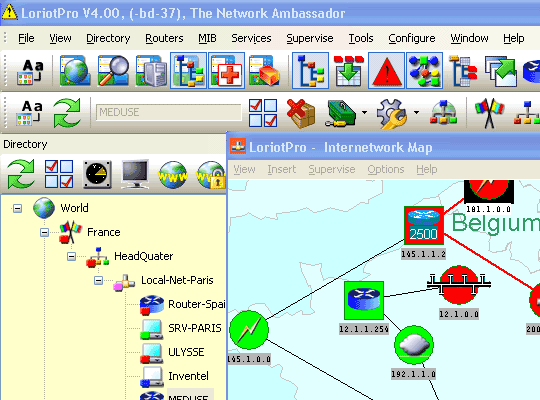Toggle the blue tree hierarchy icon

coord(310,71)
